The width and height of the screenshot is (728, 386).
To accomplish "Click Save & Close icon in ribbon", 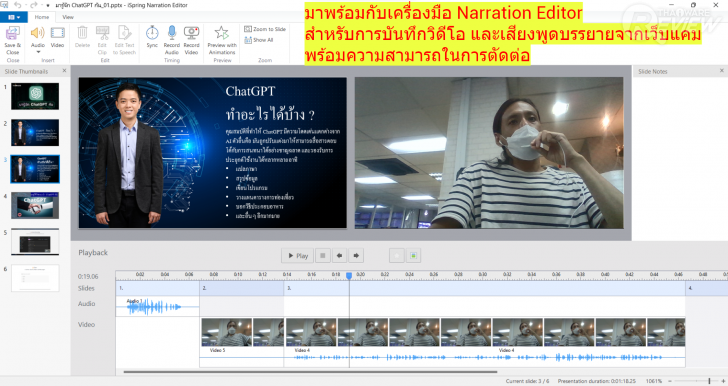I will click(13, 33).
